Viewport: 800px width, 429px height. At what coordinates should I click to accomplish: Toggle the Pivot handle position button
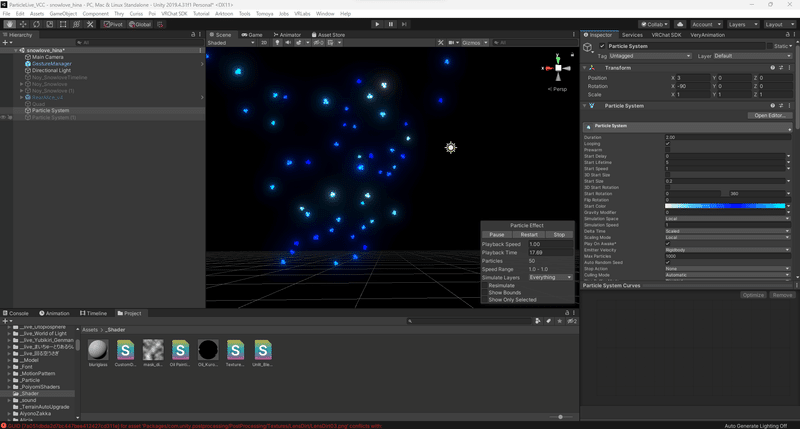point(113,24)
